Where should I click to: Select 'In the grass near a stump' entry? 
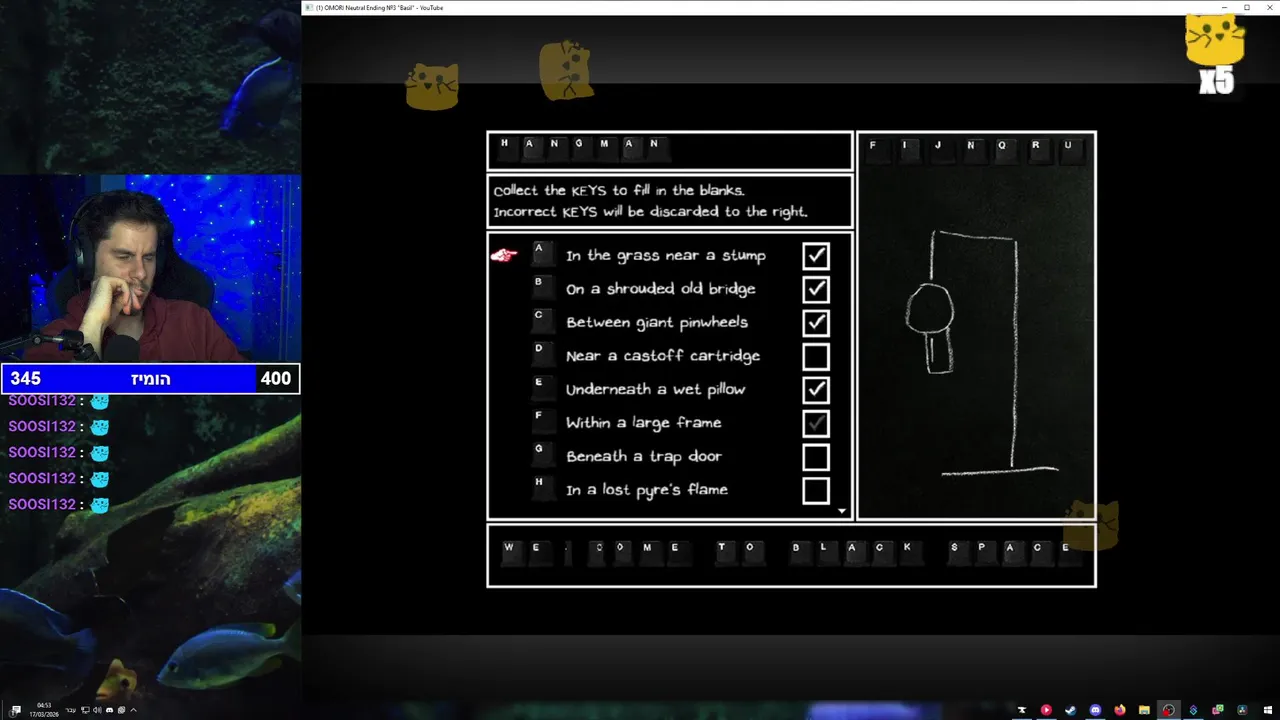click(666, 256)
